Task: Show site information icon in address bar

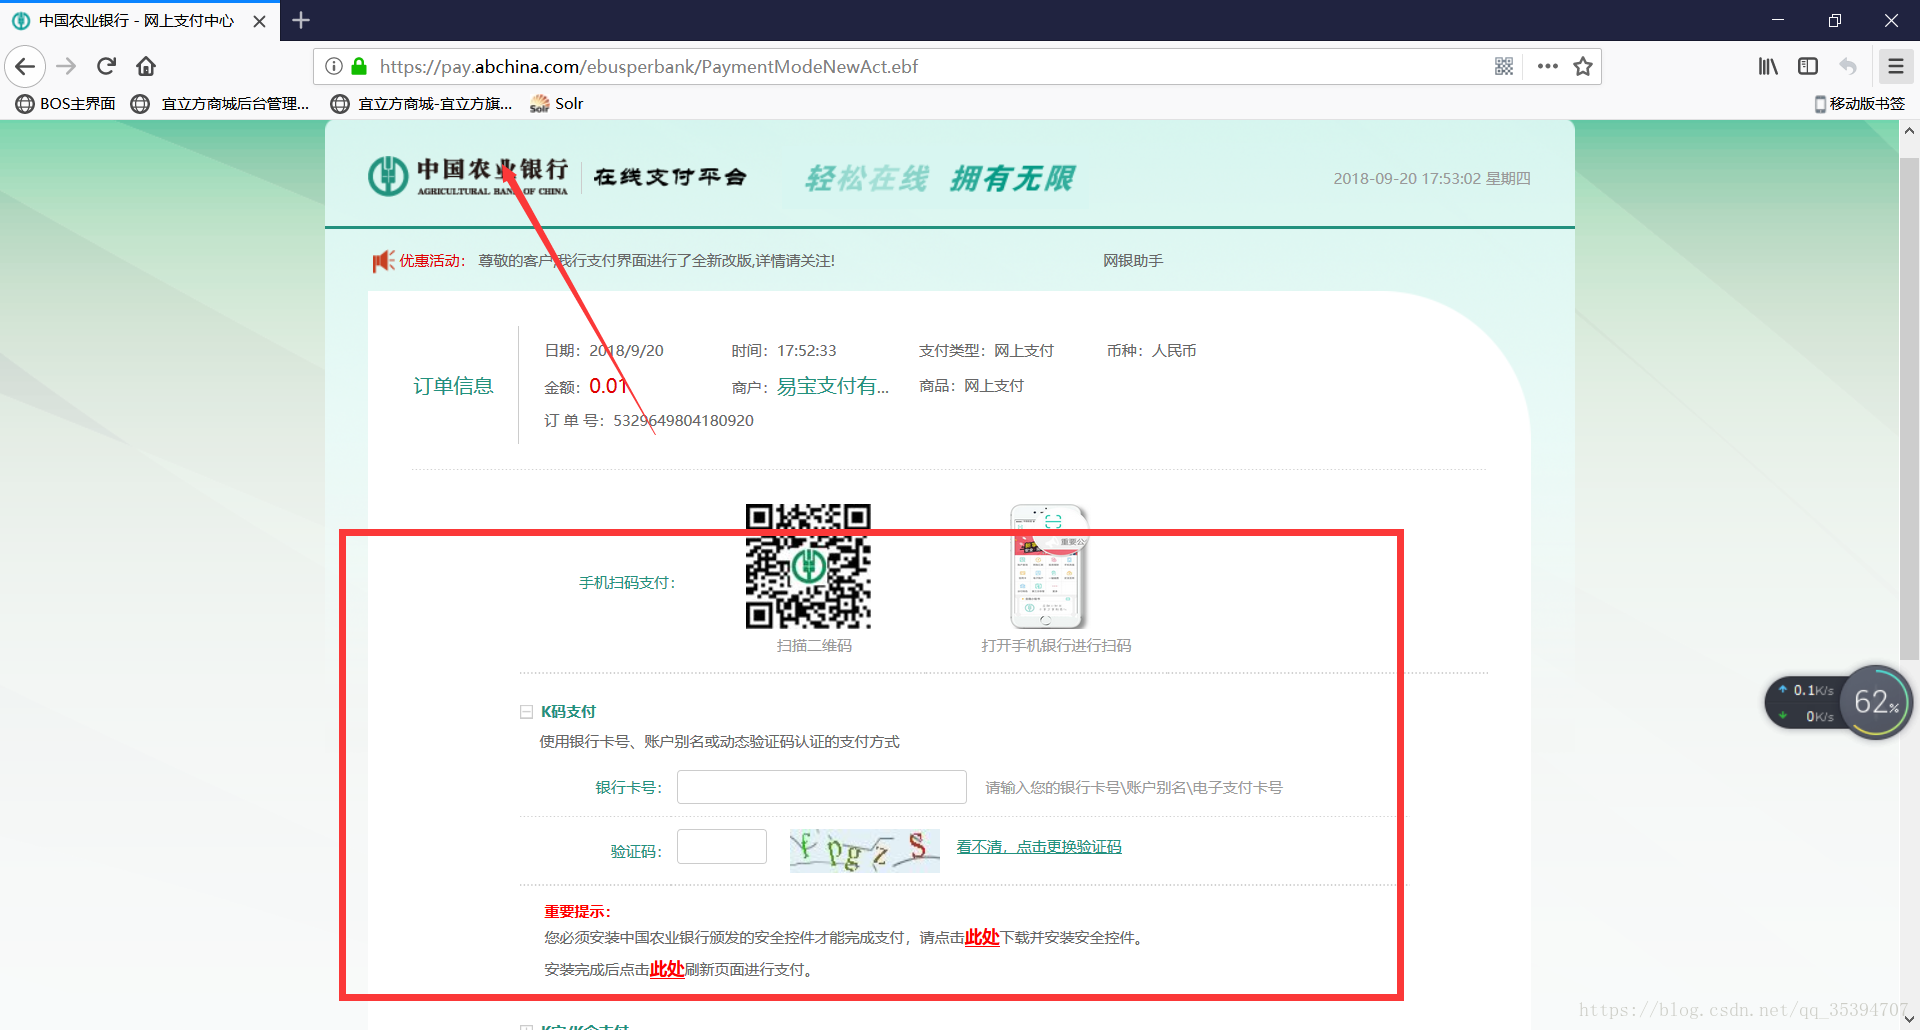Action: tap(334, 66)
